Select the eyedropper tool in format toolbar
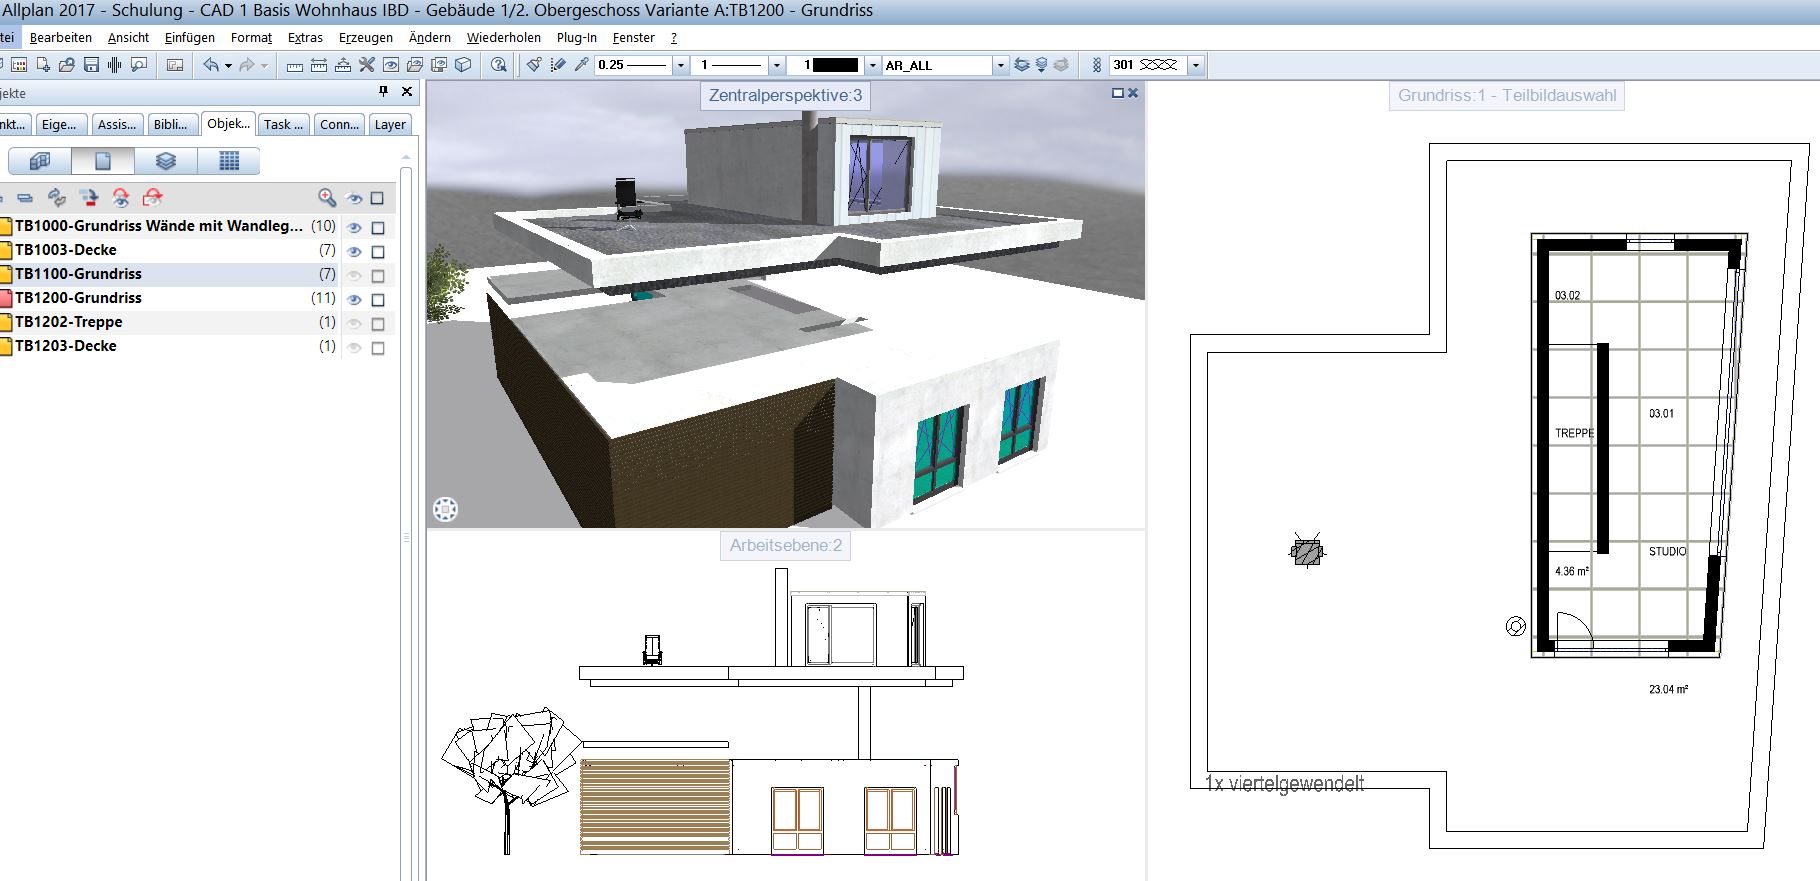The image size is (1820, 881). pos(581,65)
